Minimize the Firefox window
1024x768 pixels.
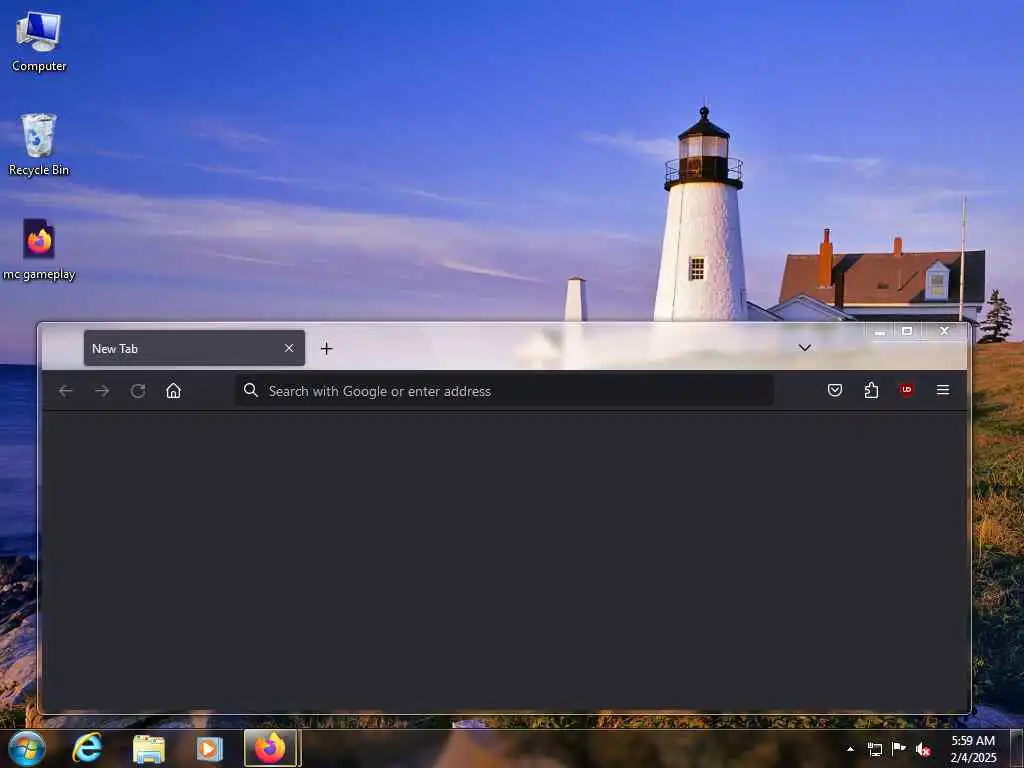click(x=880, y=331)
